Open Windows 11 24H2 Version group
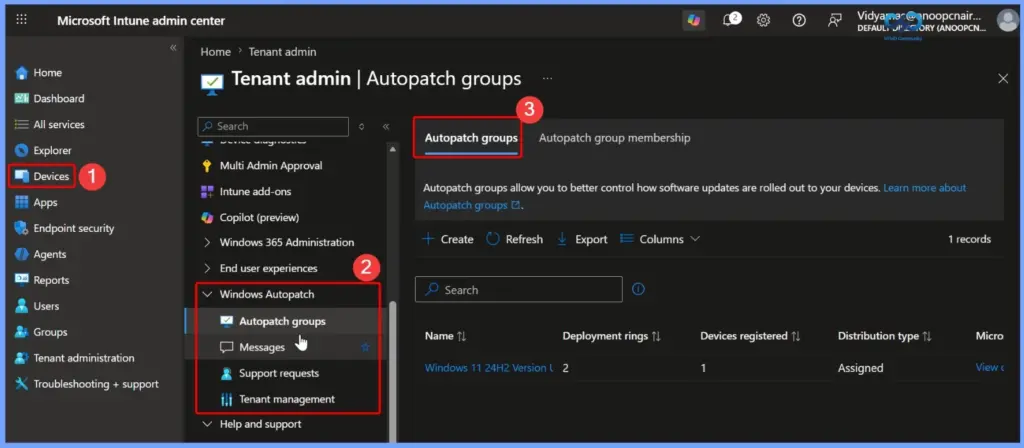Image resolution: width=1024 pixels, height=448 pixels. [488, 368]
